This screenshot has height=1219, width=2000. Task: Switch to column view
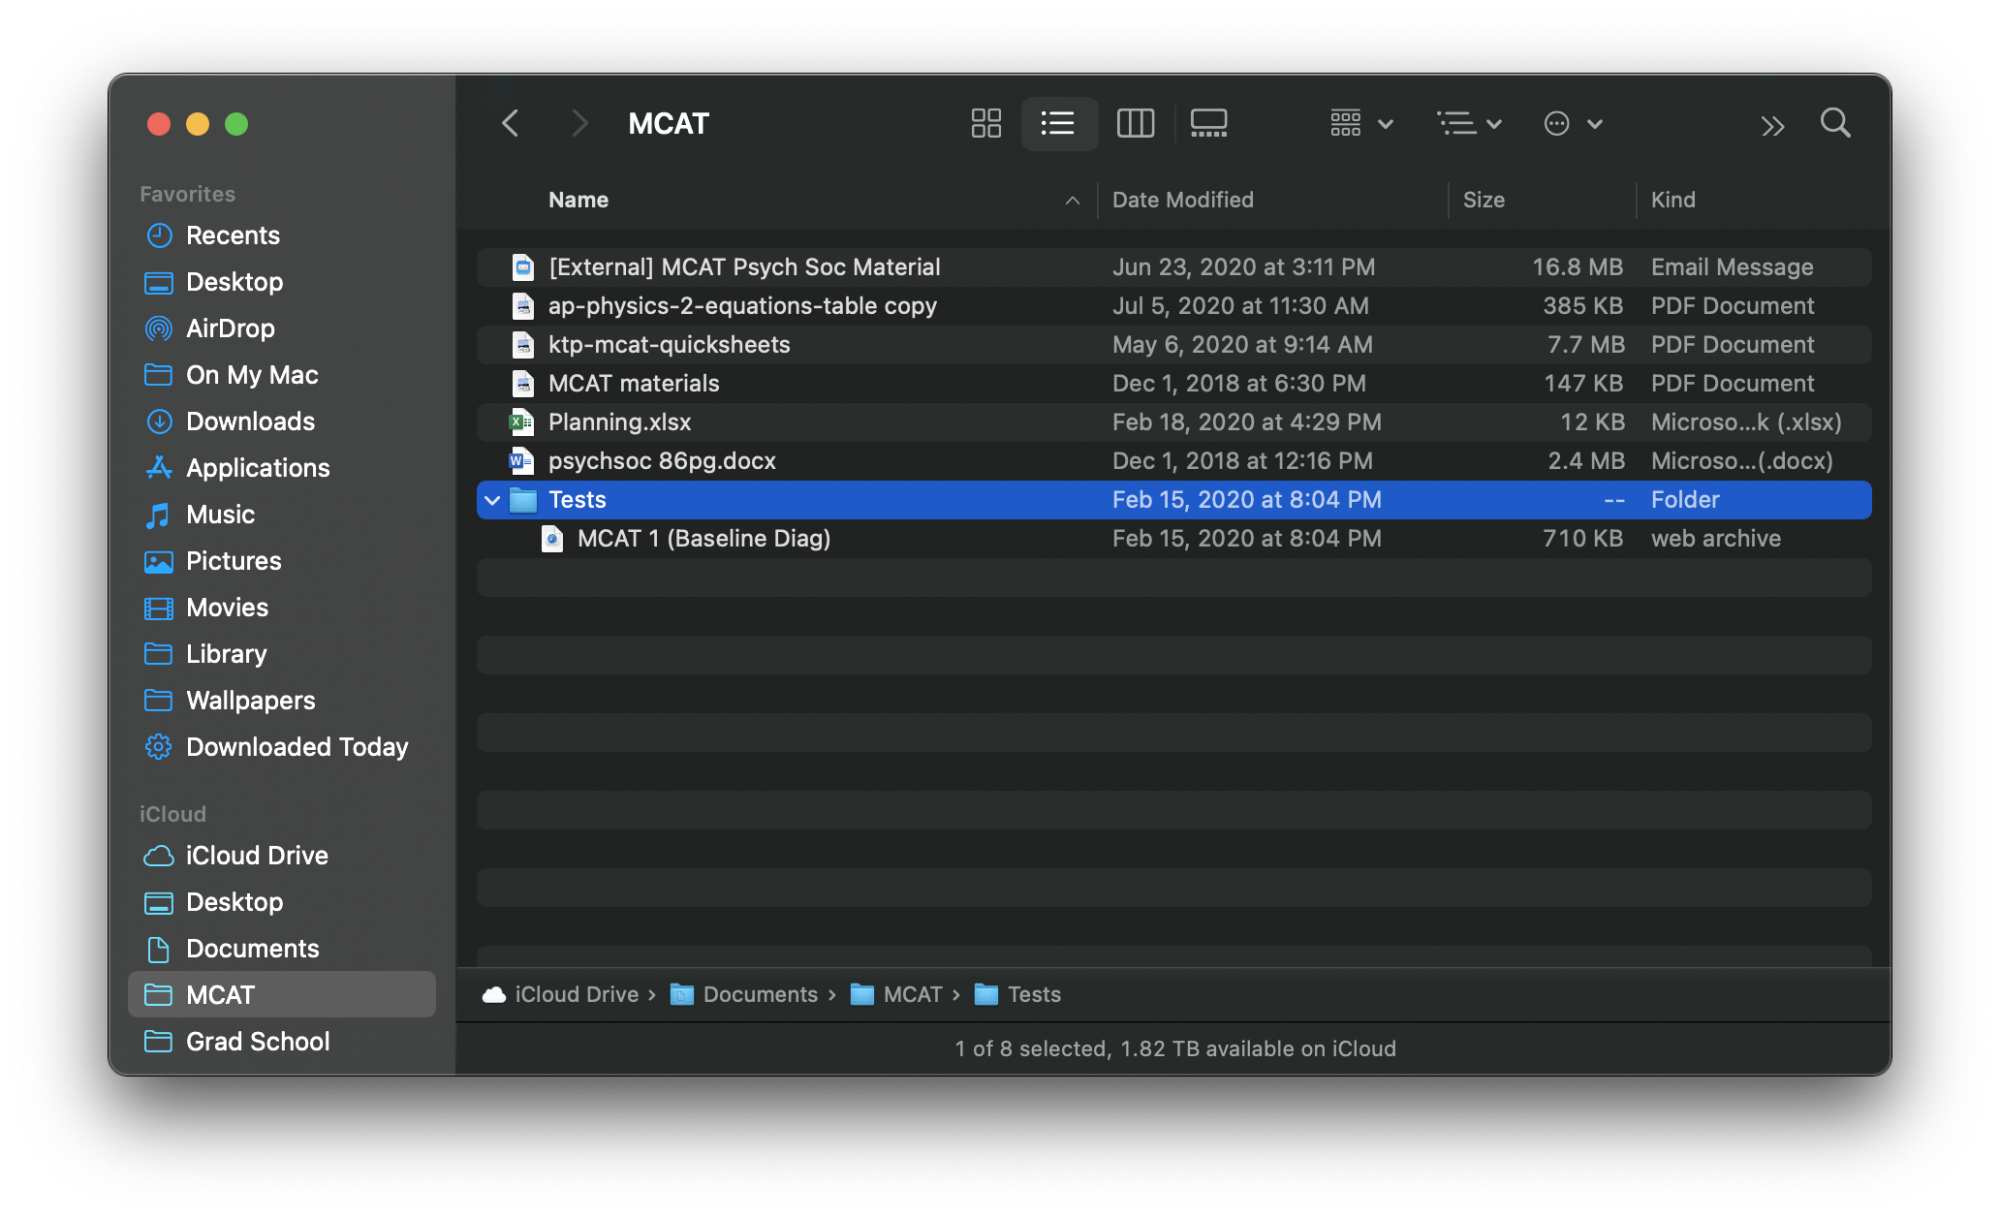(x=1135, y=123)
